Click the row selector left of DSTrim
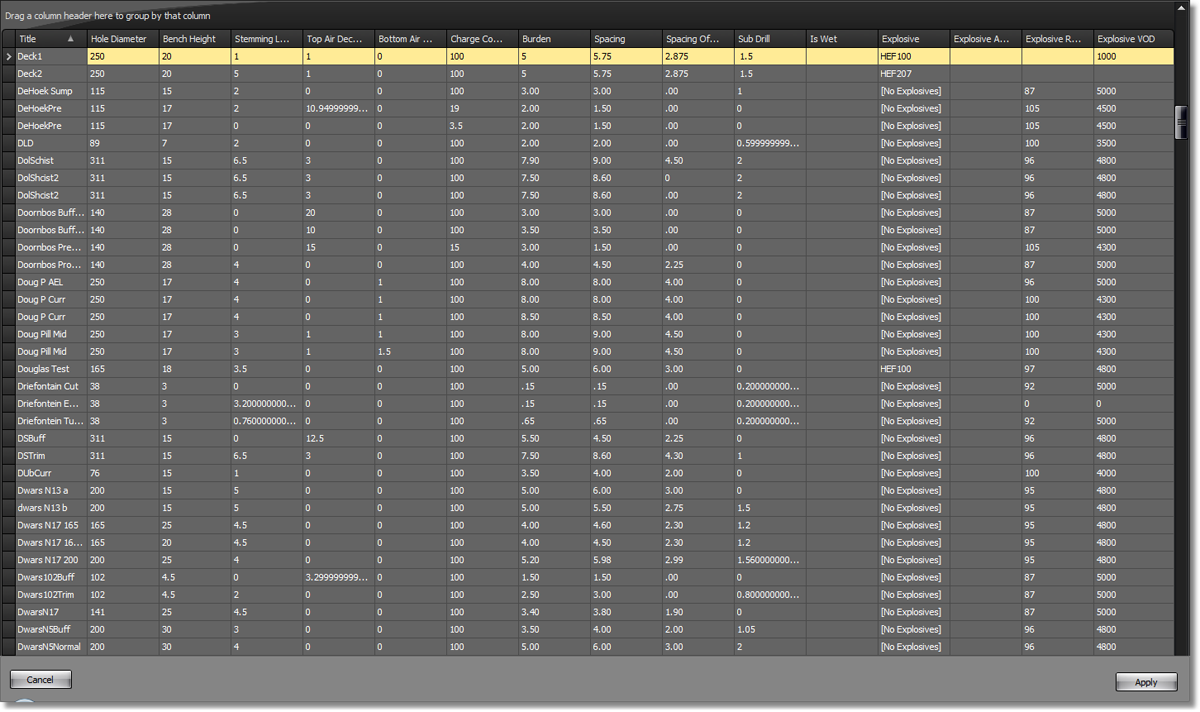 pyautogui.click(x=9, y=456)
